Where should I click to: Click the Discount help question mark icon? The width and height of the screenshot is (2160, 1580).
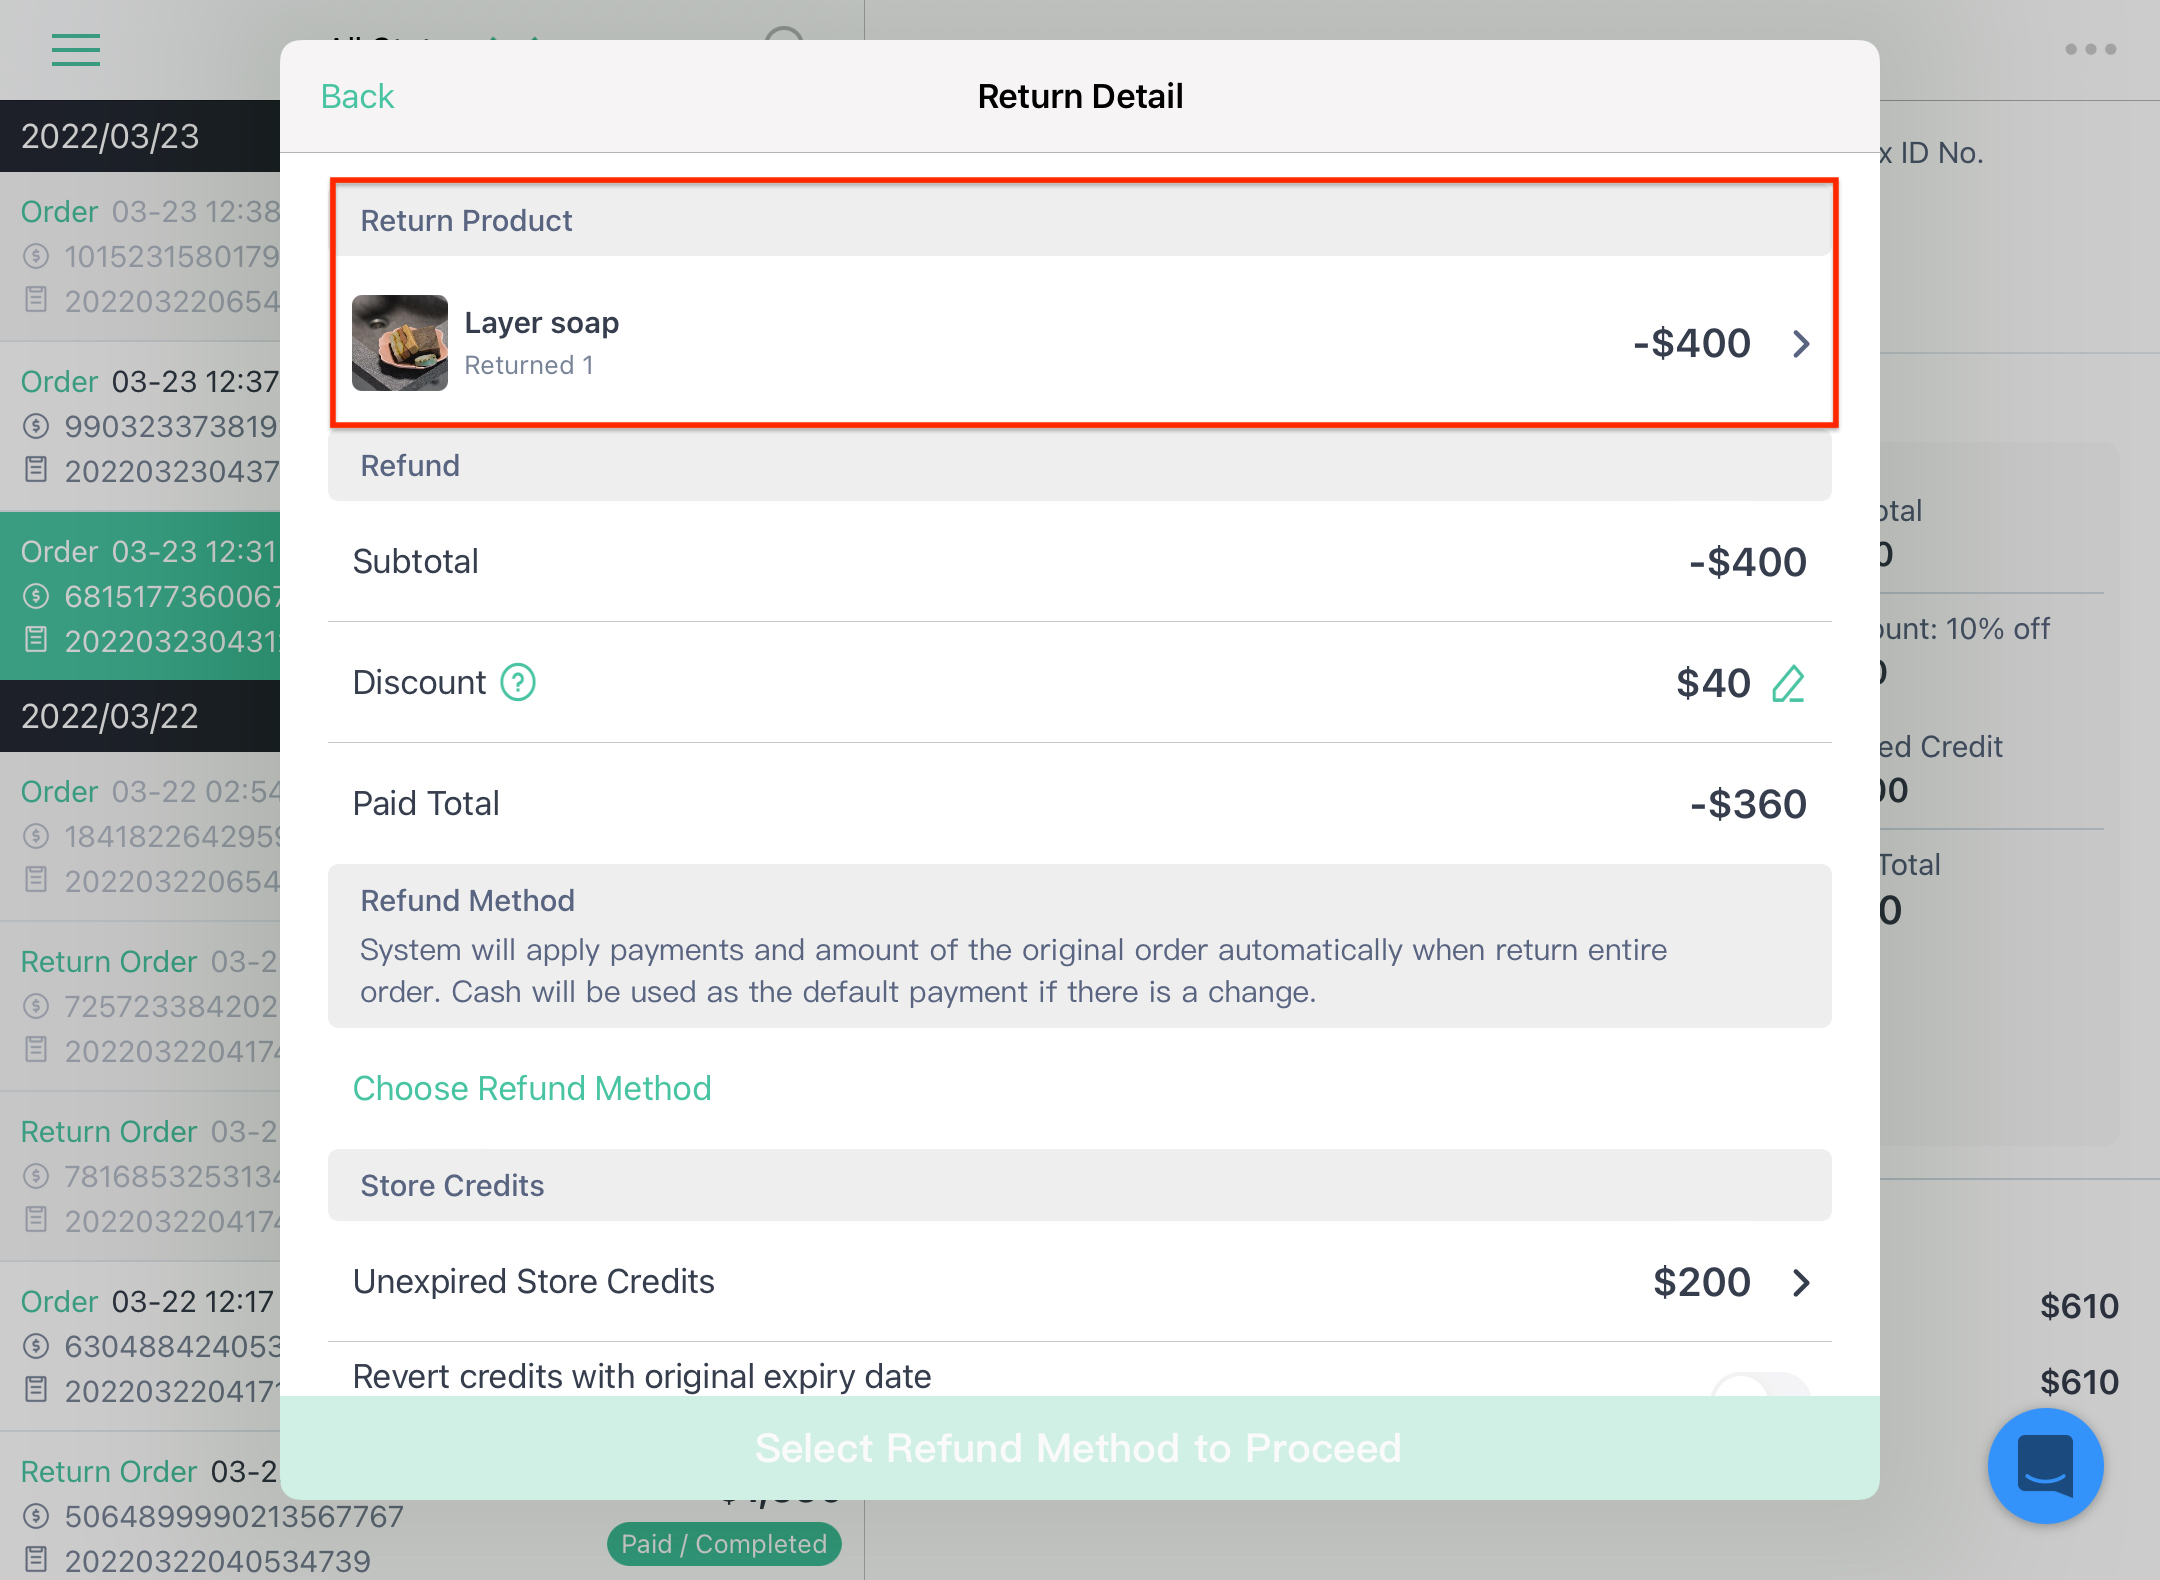point(518,683)
